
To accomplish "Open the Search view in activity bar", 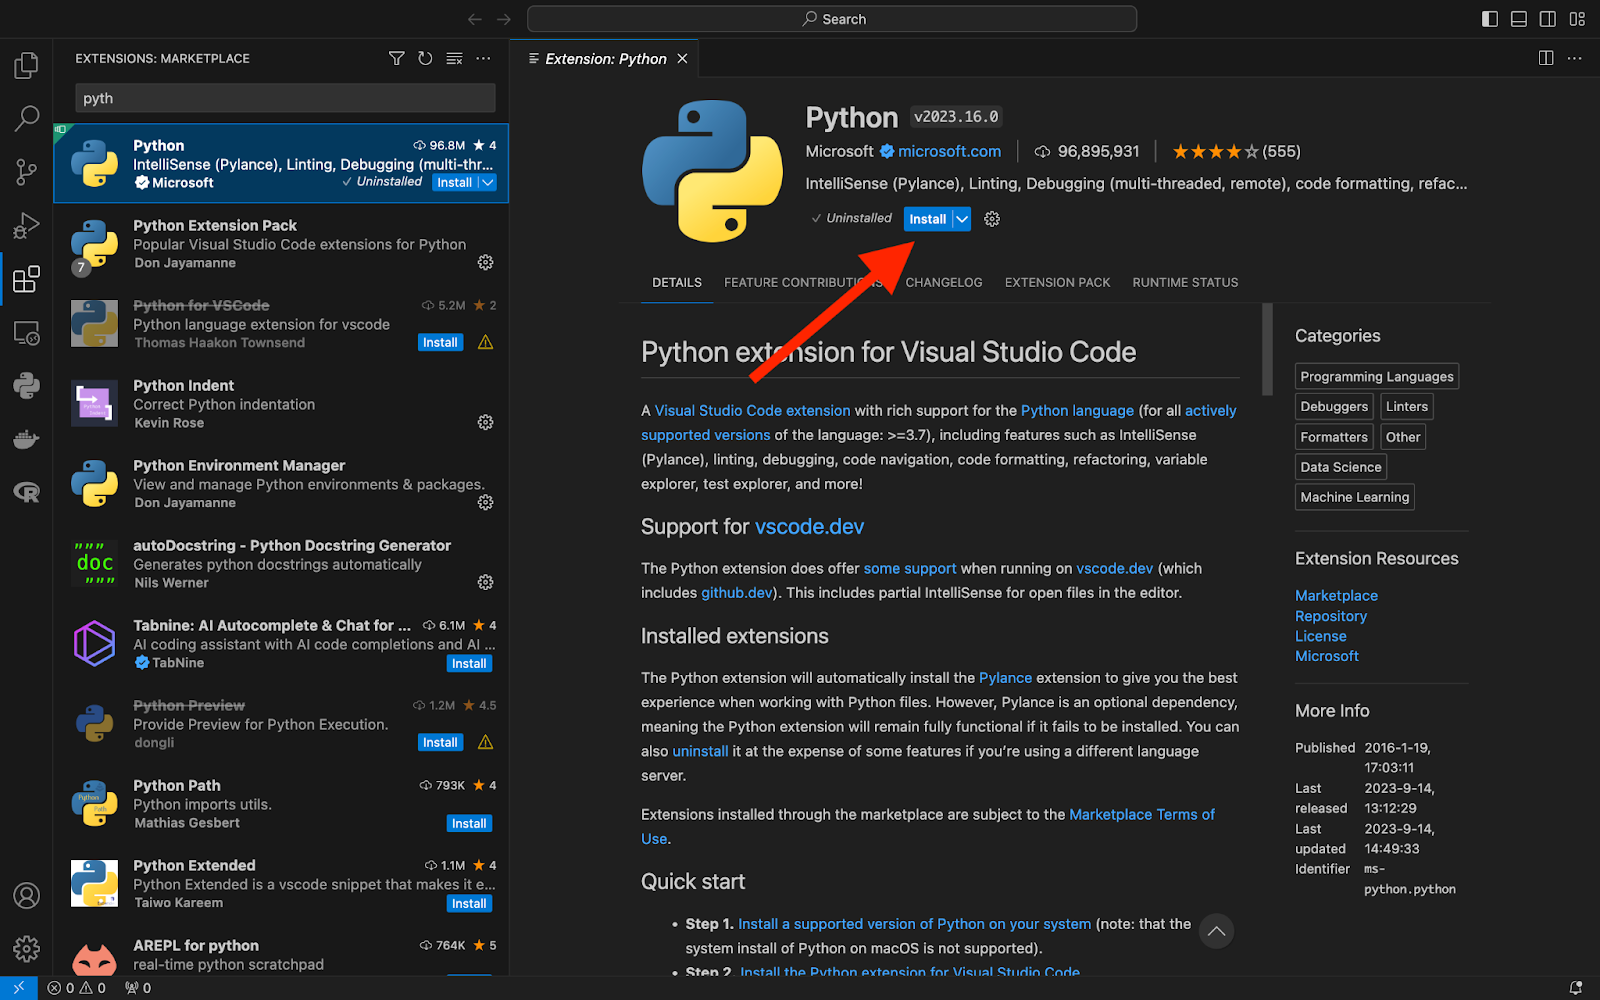I will 26,119.
